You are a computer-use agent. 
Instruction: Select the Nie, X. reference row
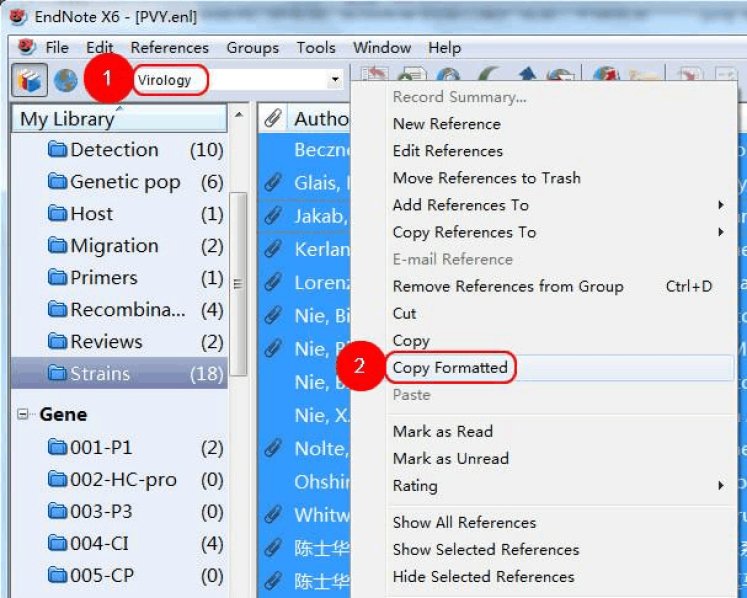click(304, 416)
